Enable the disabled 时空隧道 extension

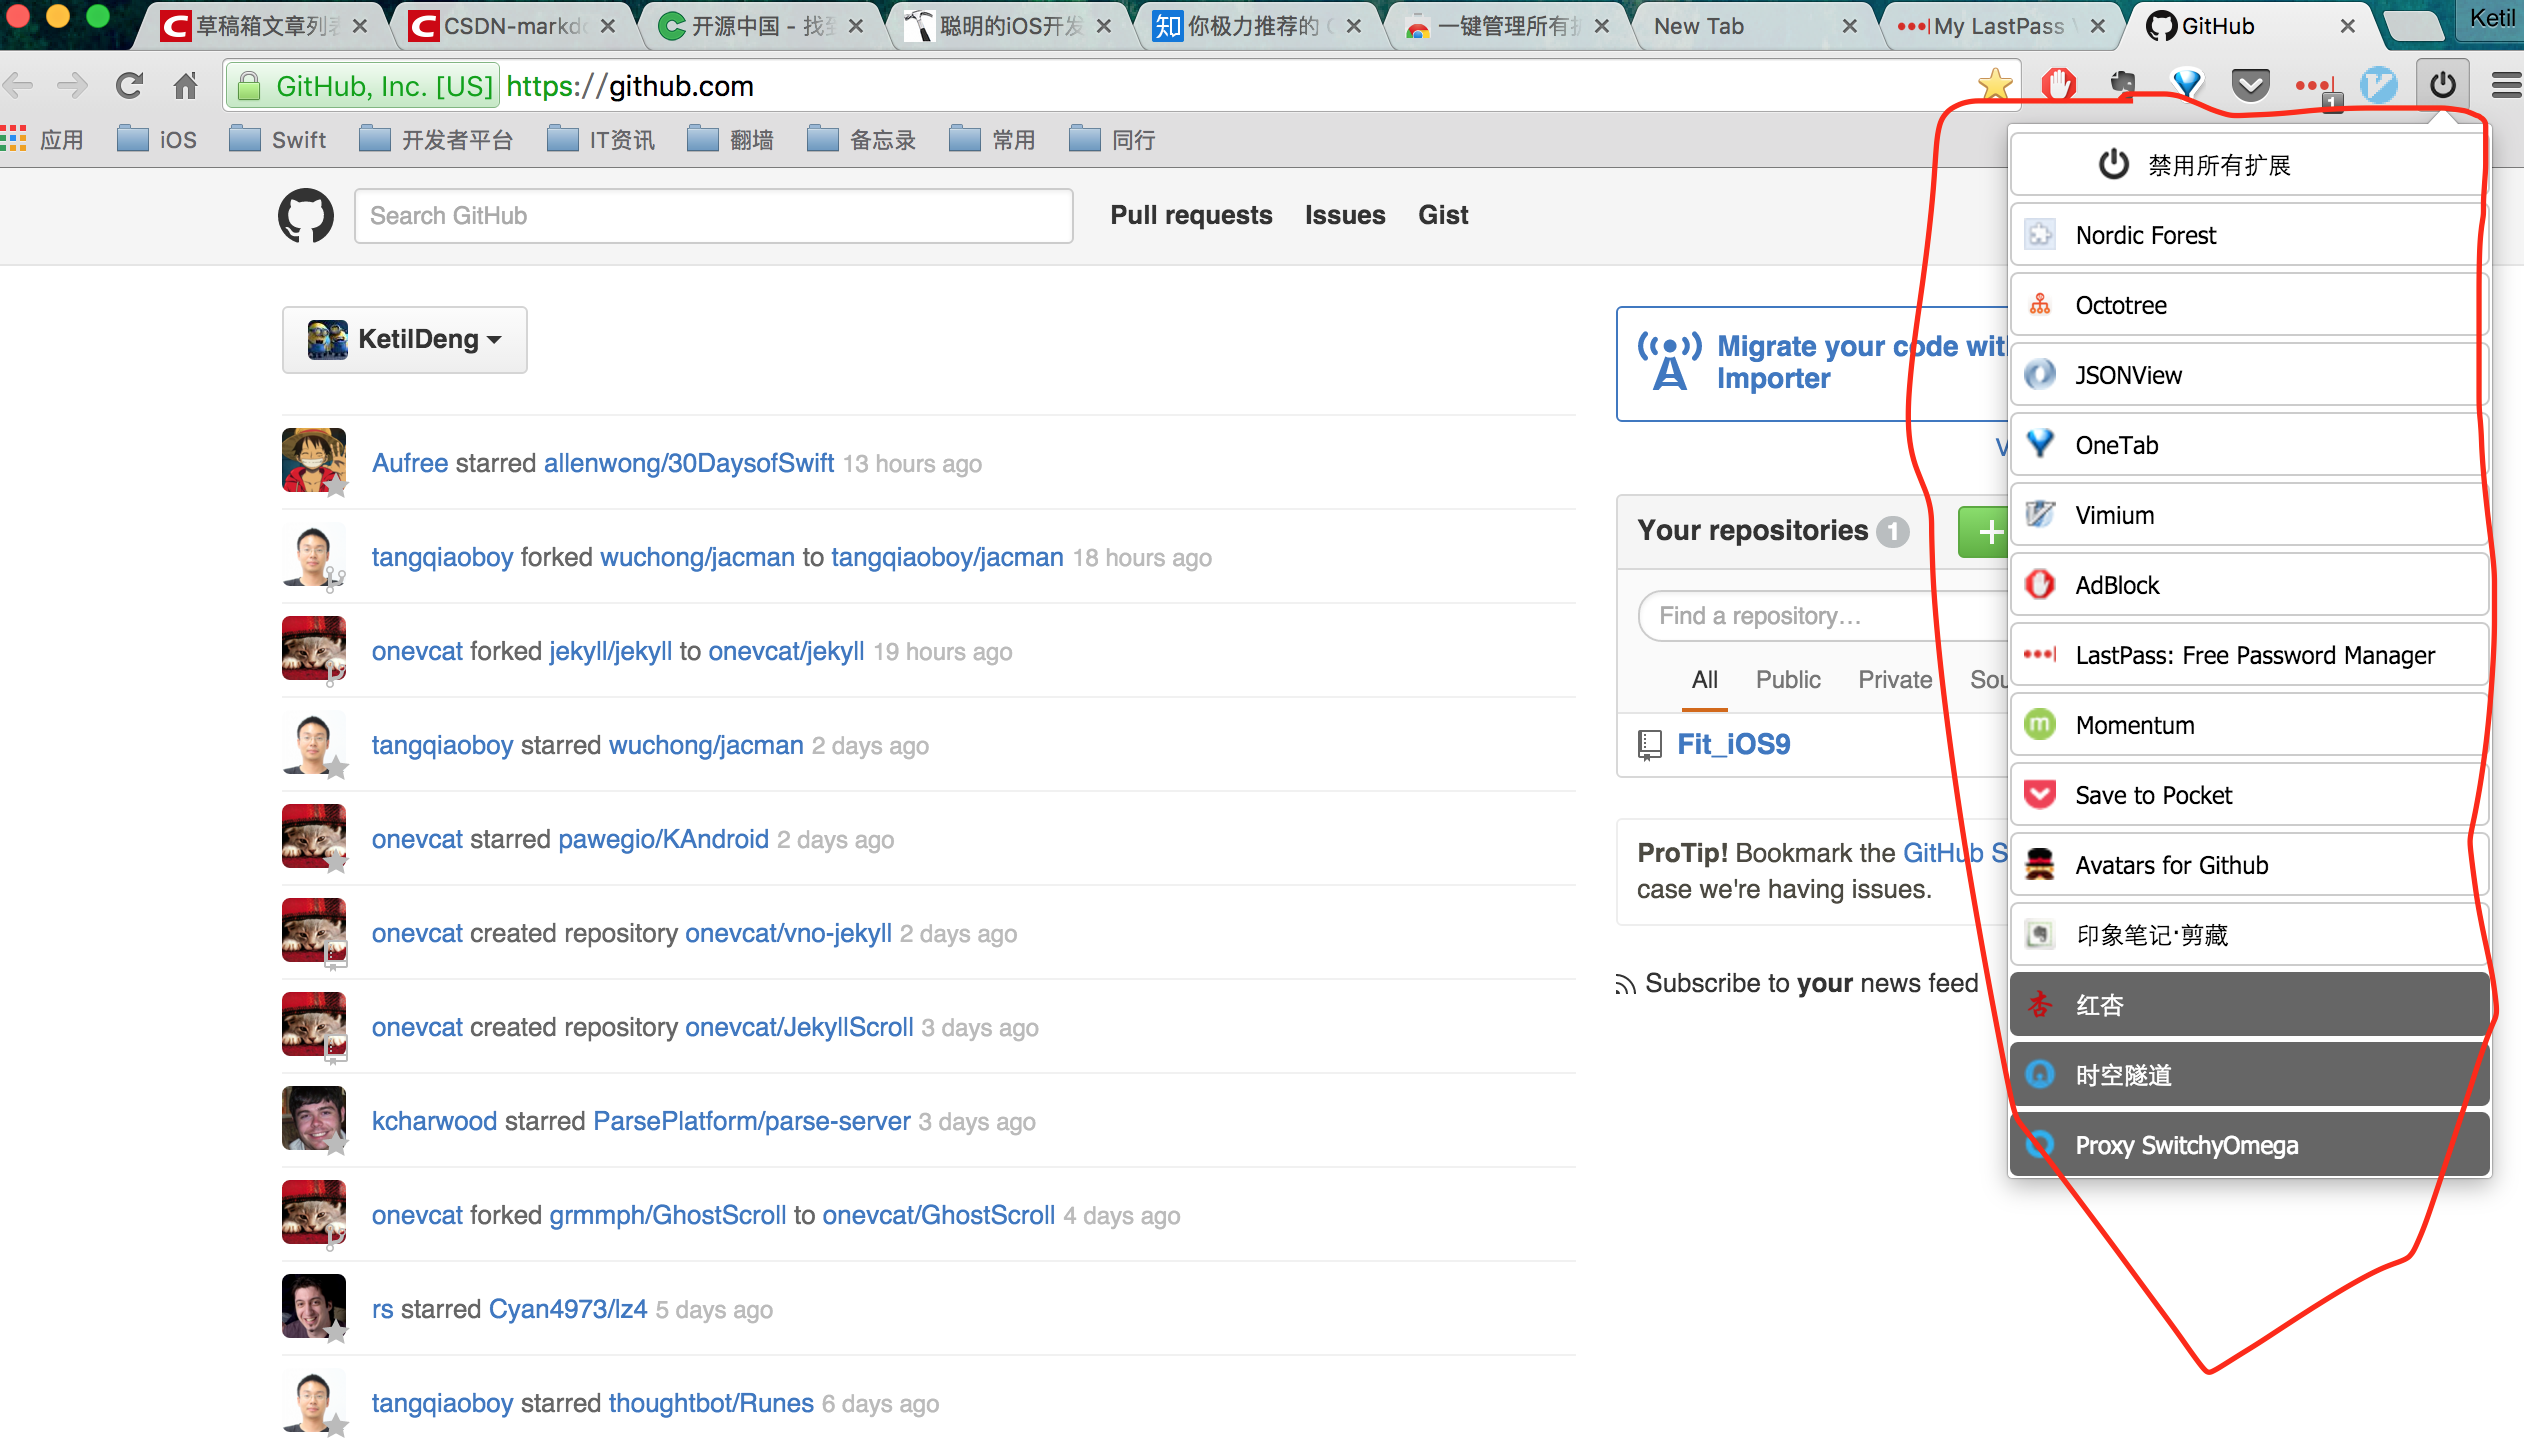click(2248, 1075)
